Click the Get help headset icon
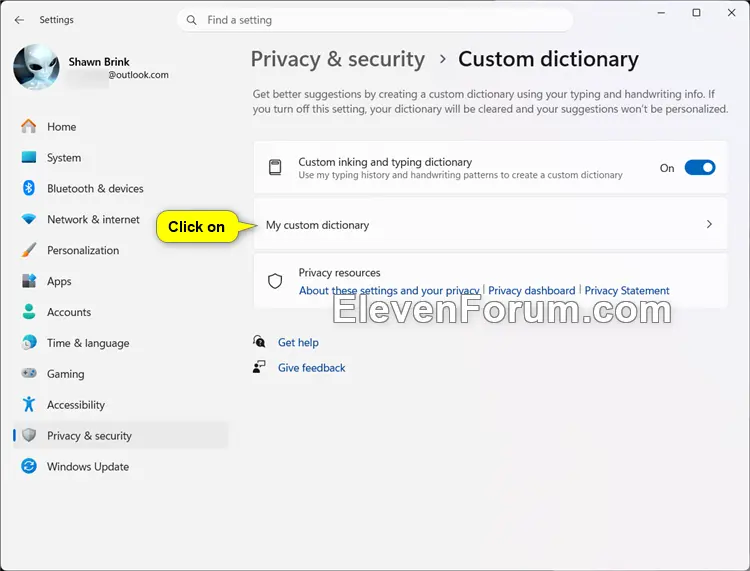This screenshot has height=571, width=750. click(x=259, y=341)
